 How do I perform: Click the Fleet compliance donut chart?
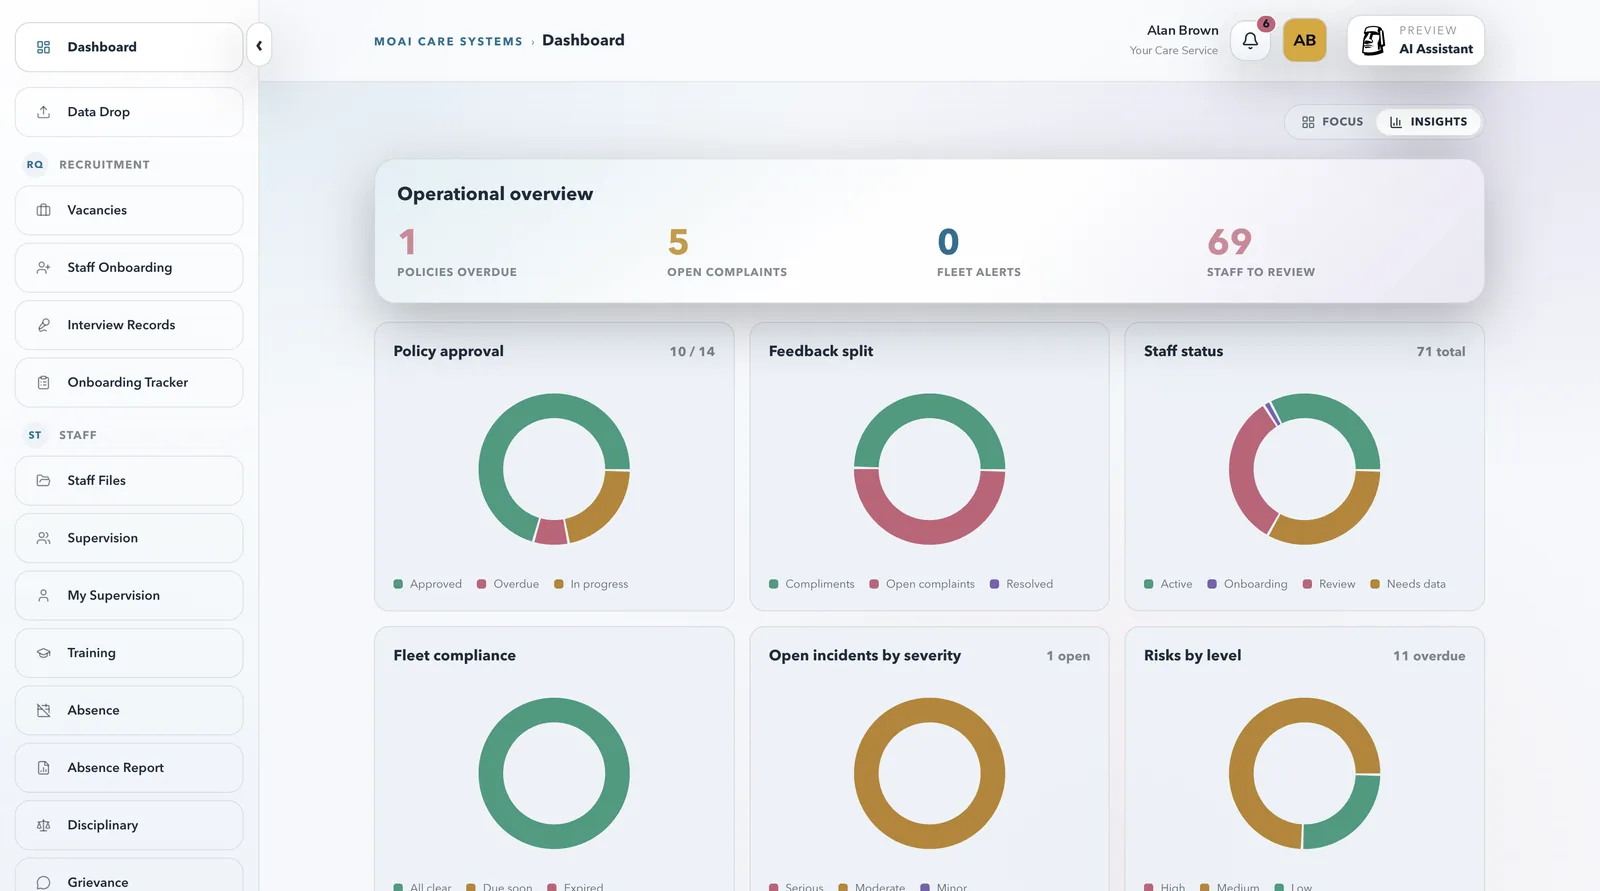[554, 773]
